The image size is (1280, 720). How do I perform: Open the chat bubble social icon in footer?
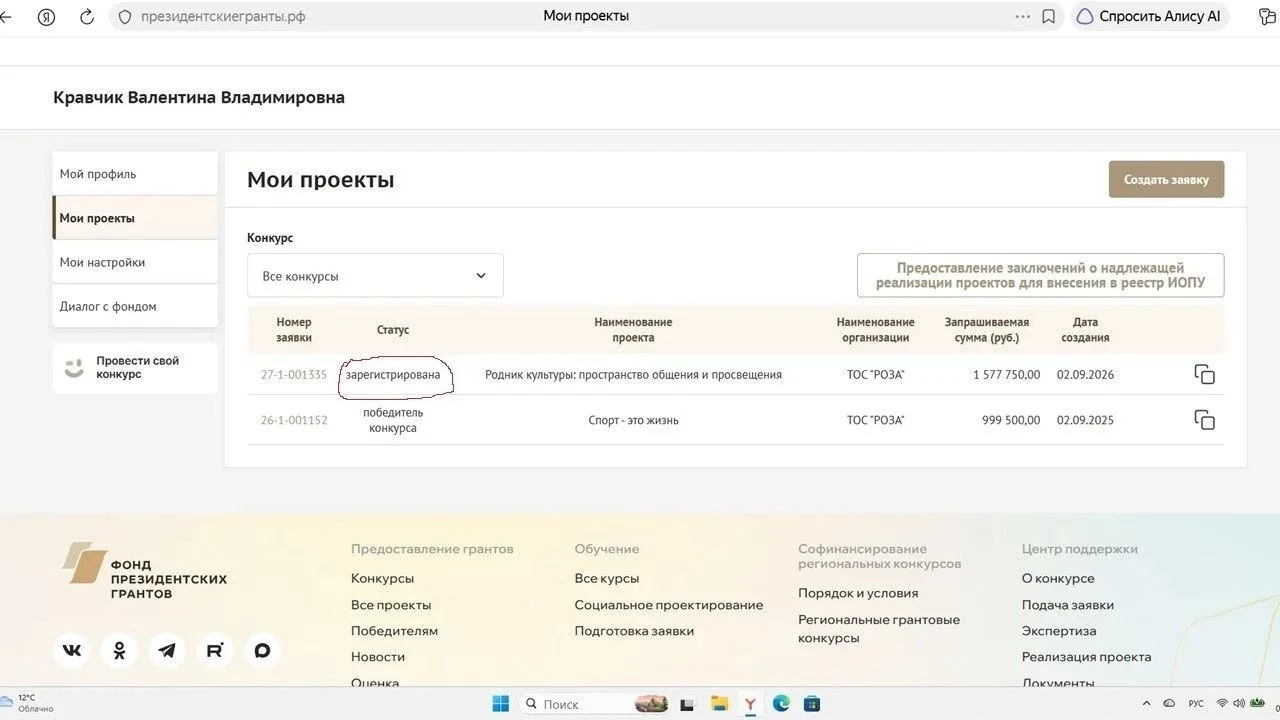coord(262,651)
